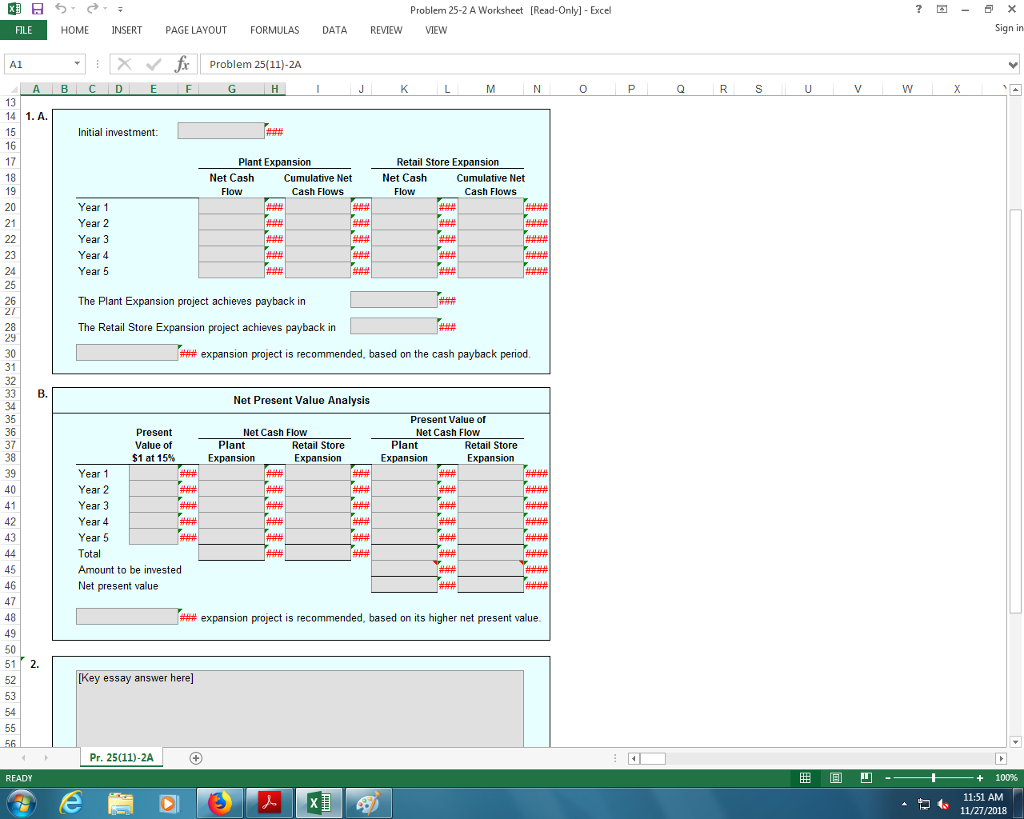Image resolution: width=1024 pixels, height=819 pixels.
Task: Switch to the FORMULAS ribbon tab
Action: 274,30
